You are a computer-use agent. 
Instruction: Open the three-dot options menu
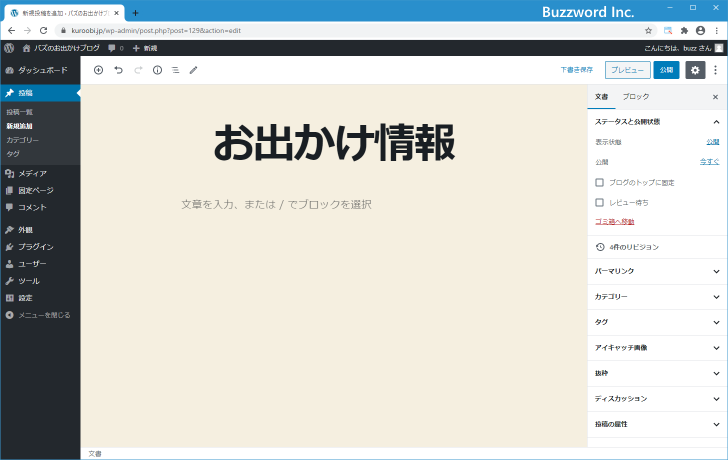pyautogui.click(x=715, y=70)
